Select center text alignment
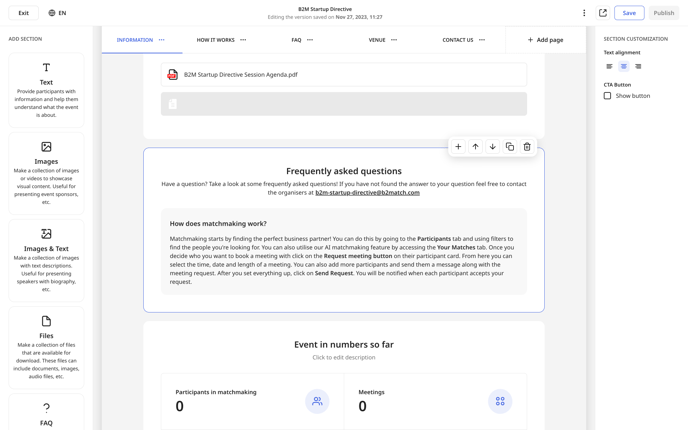Image resolution: width=688 pixels, height=430 pixels. 624,66
